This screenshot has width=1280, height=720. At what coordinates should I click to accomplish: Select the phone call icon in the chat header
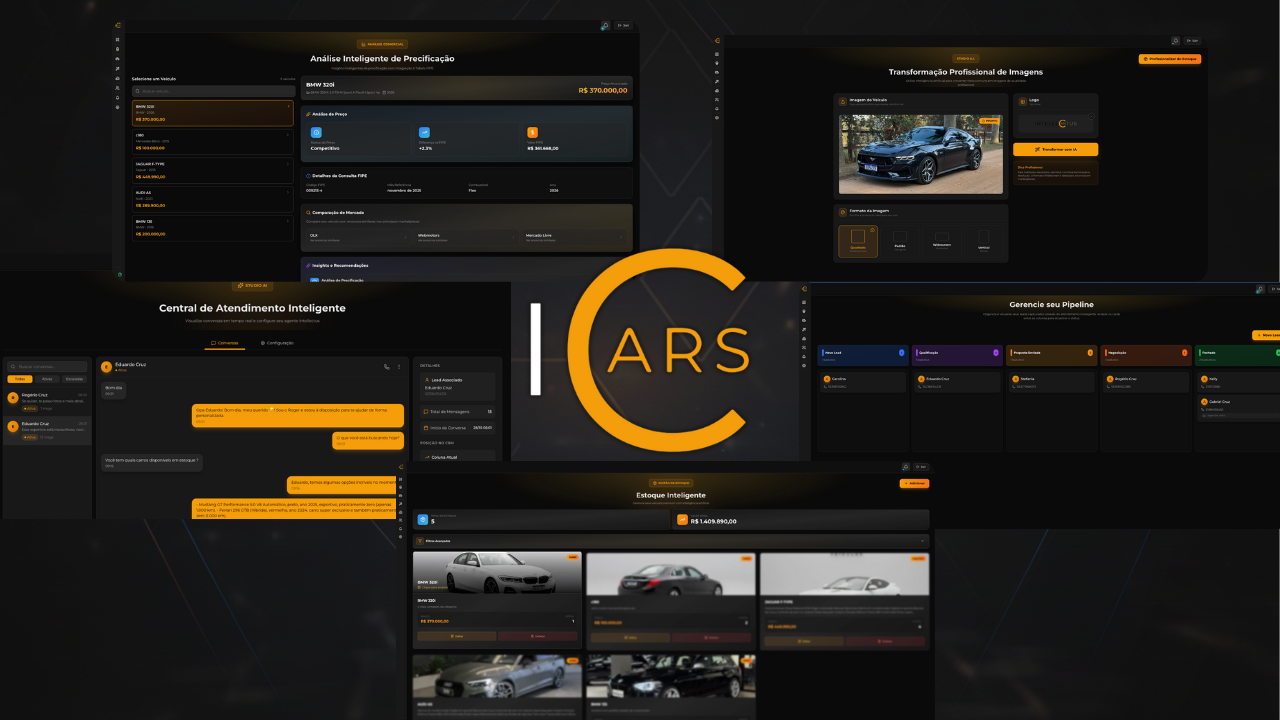point(387,367)
